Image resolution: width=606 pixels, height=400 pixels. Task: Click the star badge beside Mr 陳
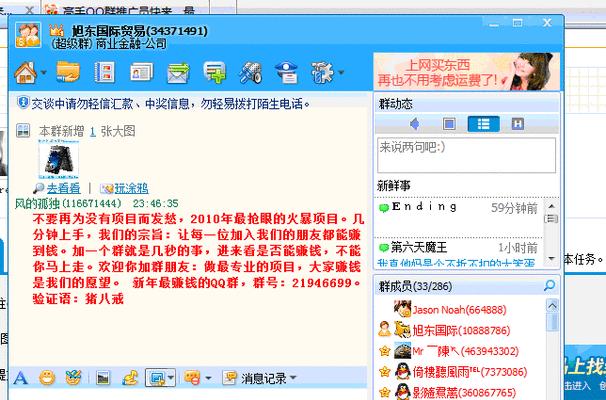pos(385,351)
